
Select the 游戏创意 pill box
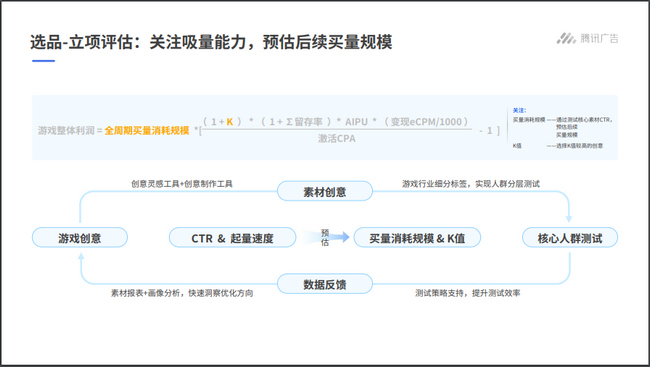[80, 238]
